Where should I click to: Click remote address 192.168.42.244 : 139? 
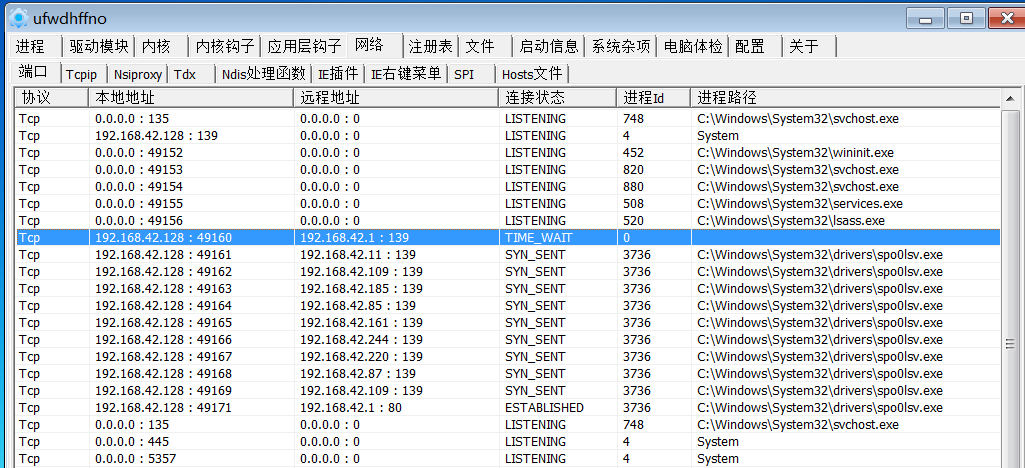361,340
